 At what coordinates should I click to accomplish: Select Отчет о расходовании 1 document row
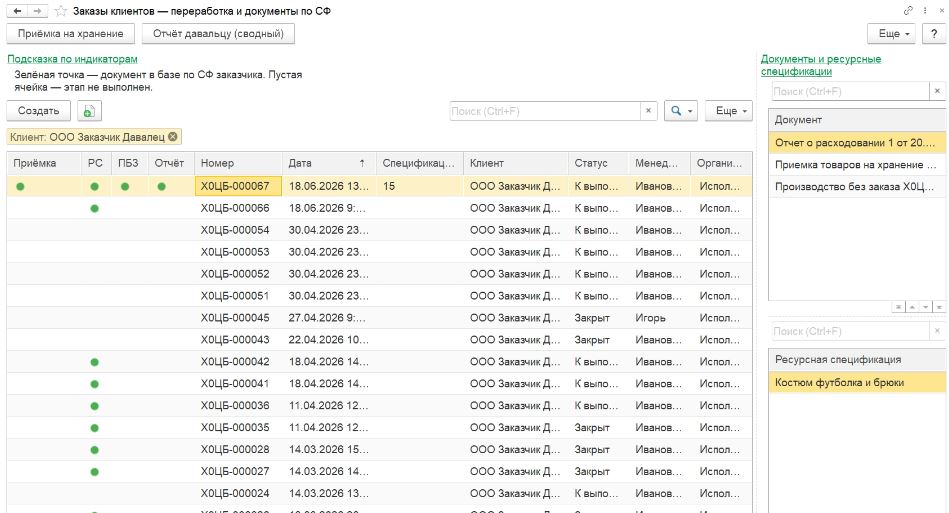pyautogui.click(x=857, y=143)
